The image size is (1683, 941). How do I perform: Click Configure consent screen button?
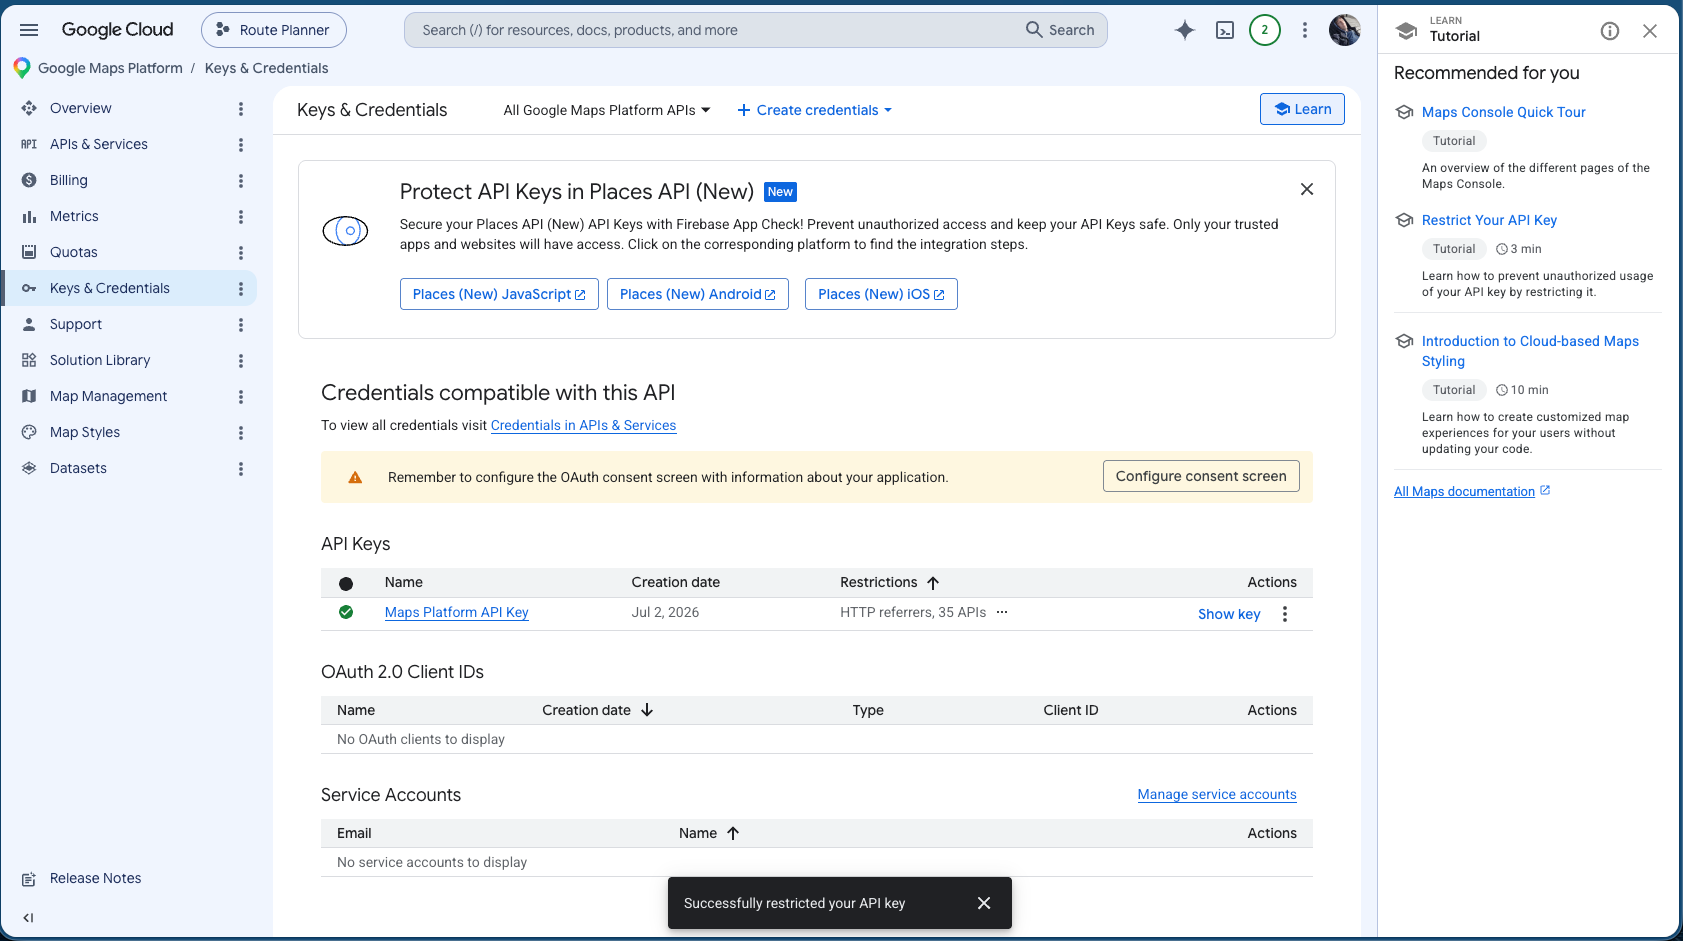(x=1201, y=476)
